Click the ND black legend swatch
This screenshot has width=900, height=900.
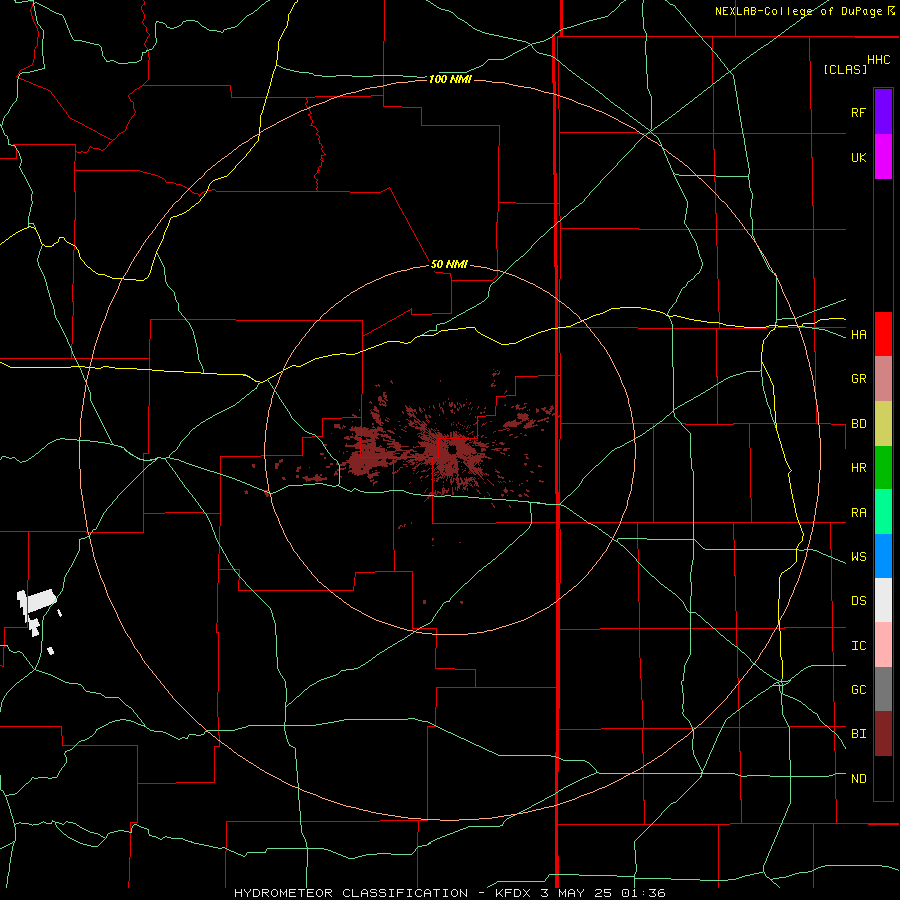point(883,778)
